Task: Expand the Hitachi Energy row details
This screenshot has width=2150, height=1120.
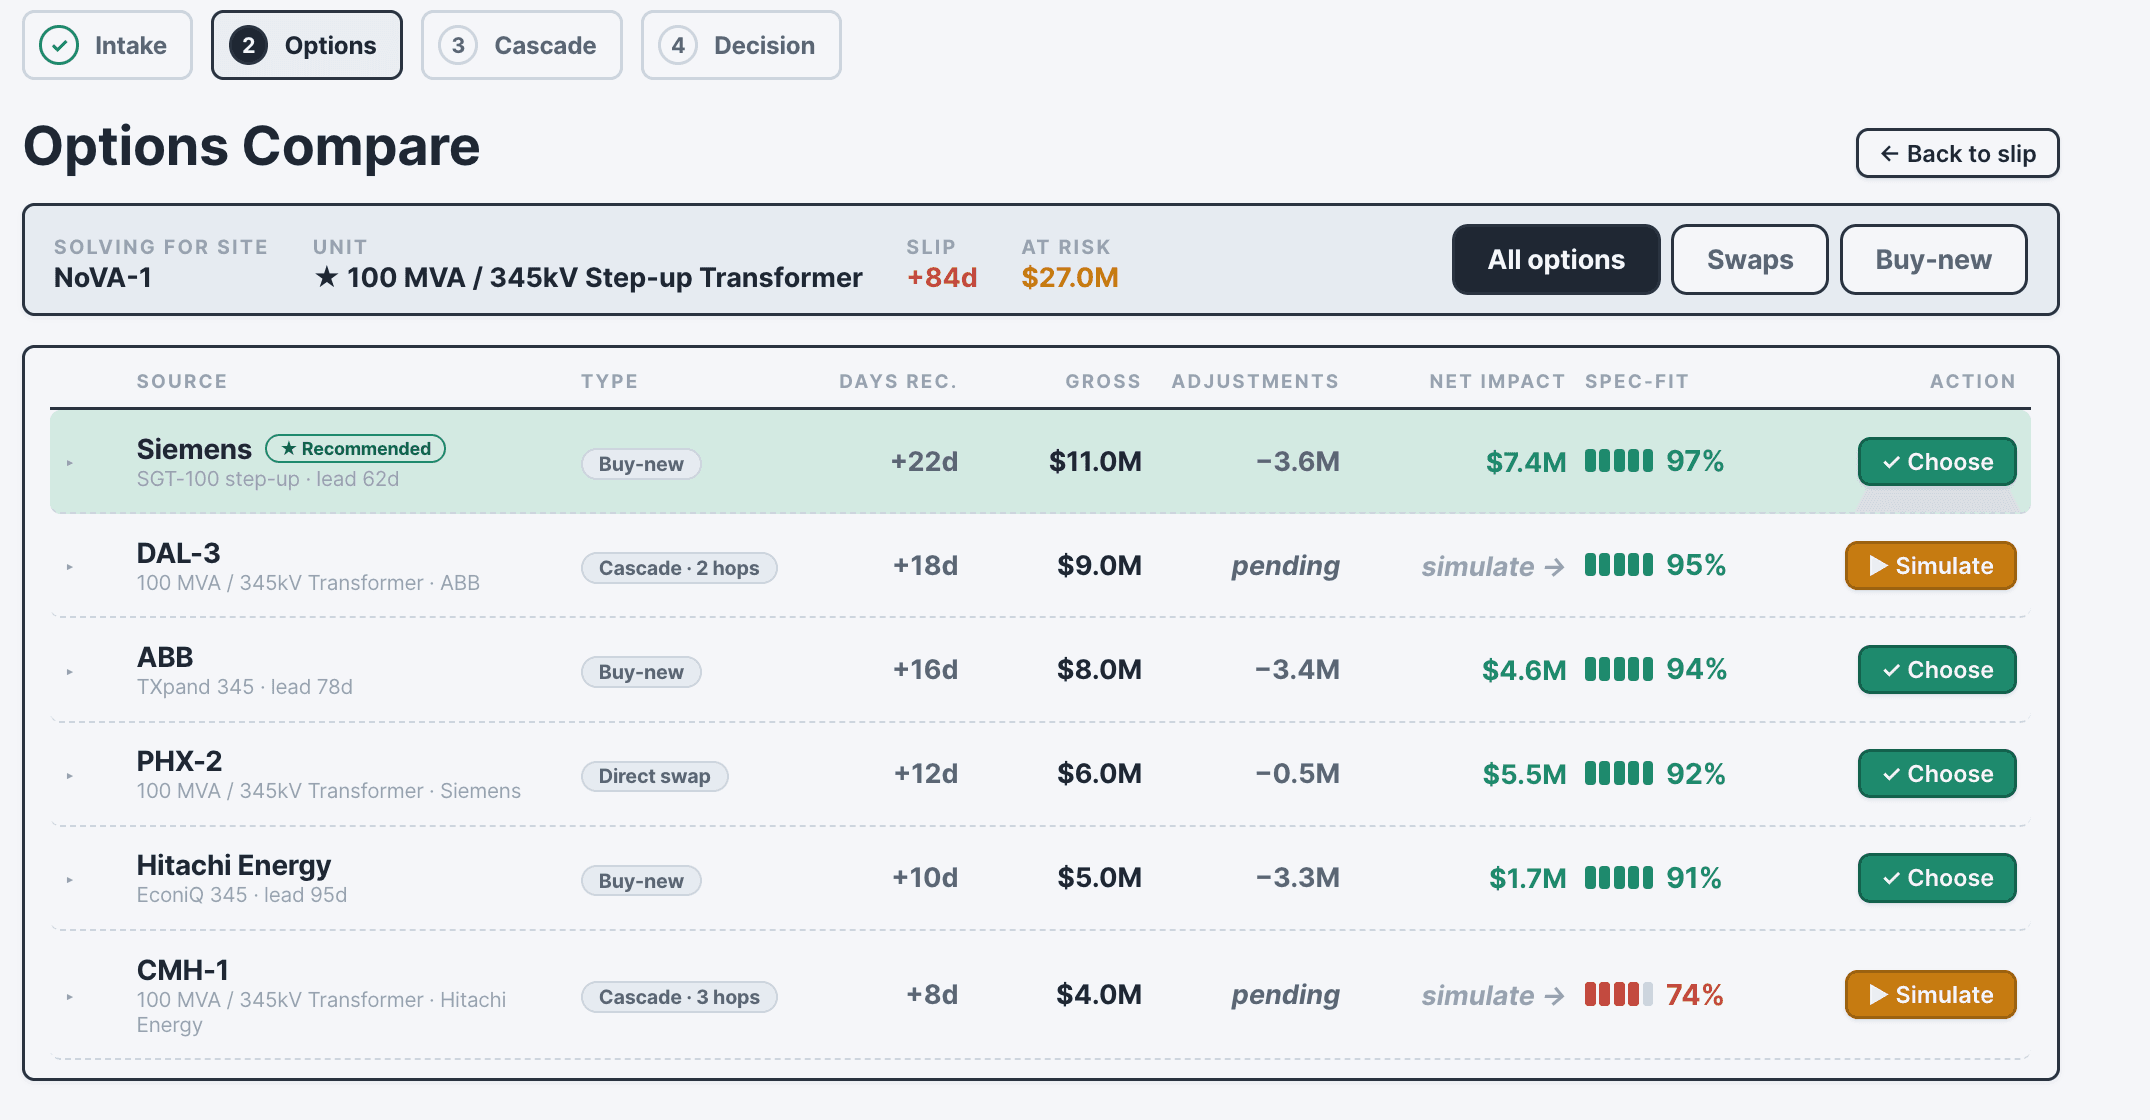Action: 70,880
